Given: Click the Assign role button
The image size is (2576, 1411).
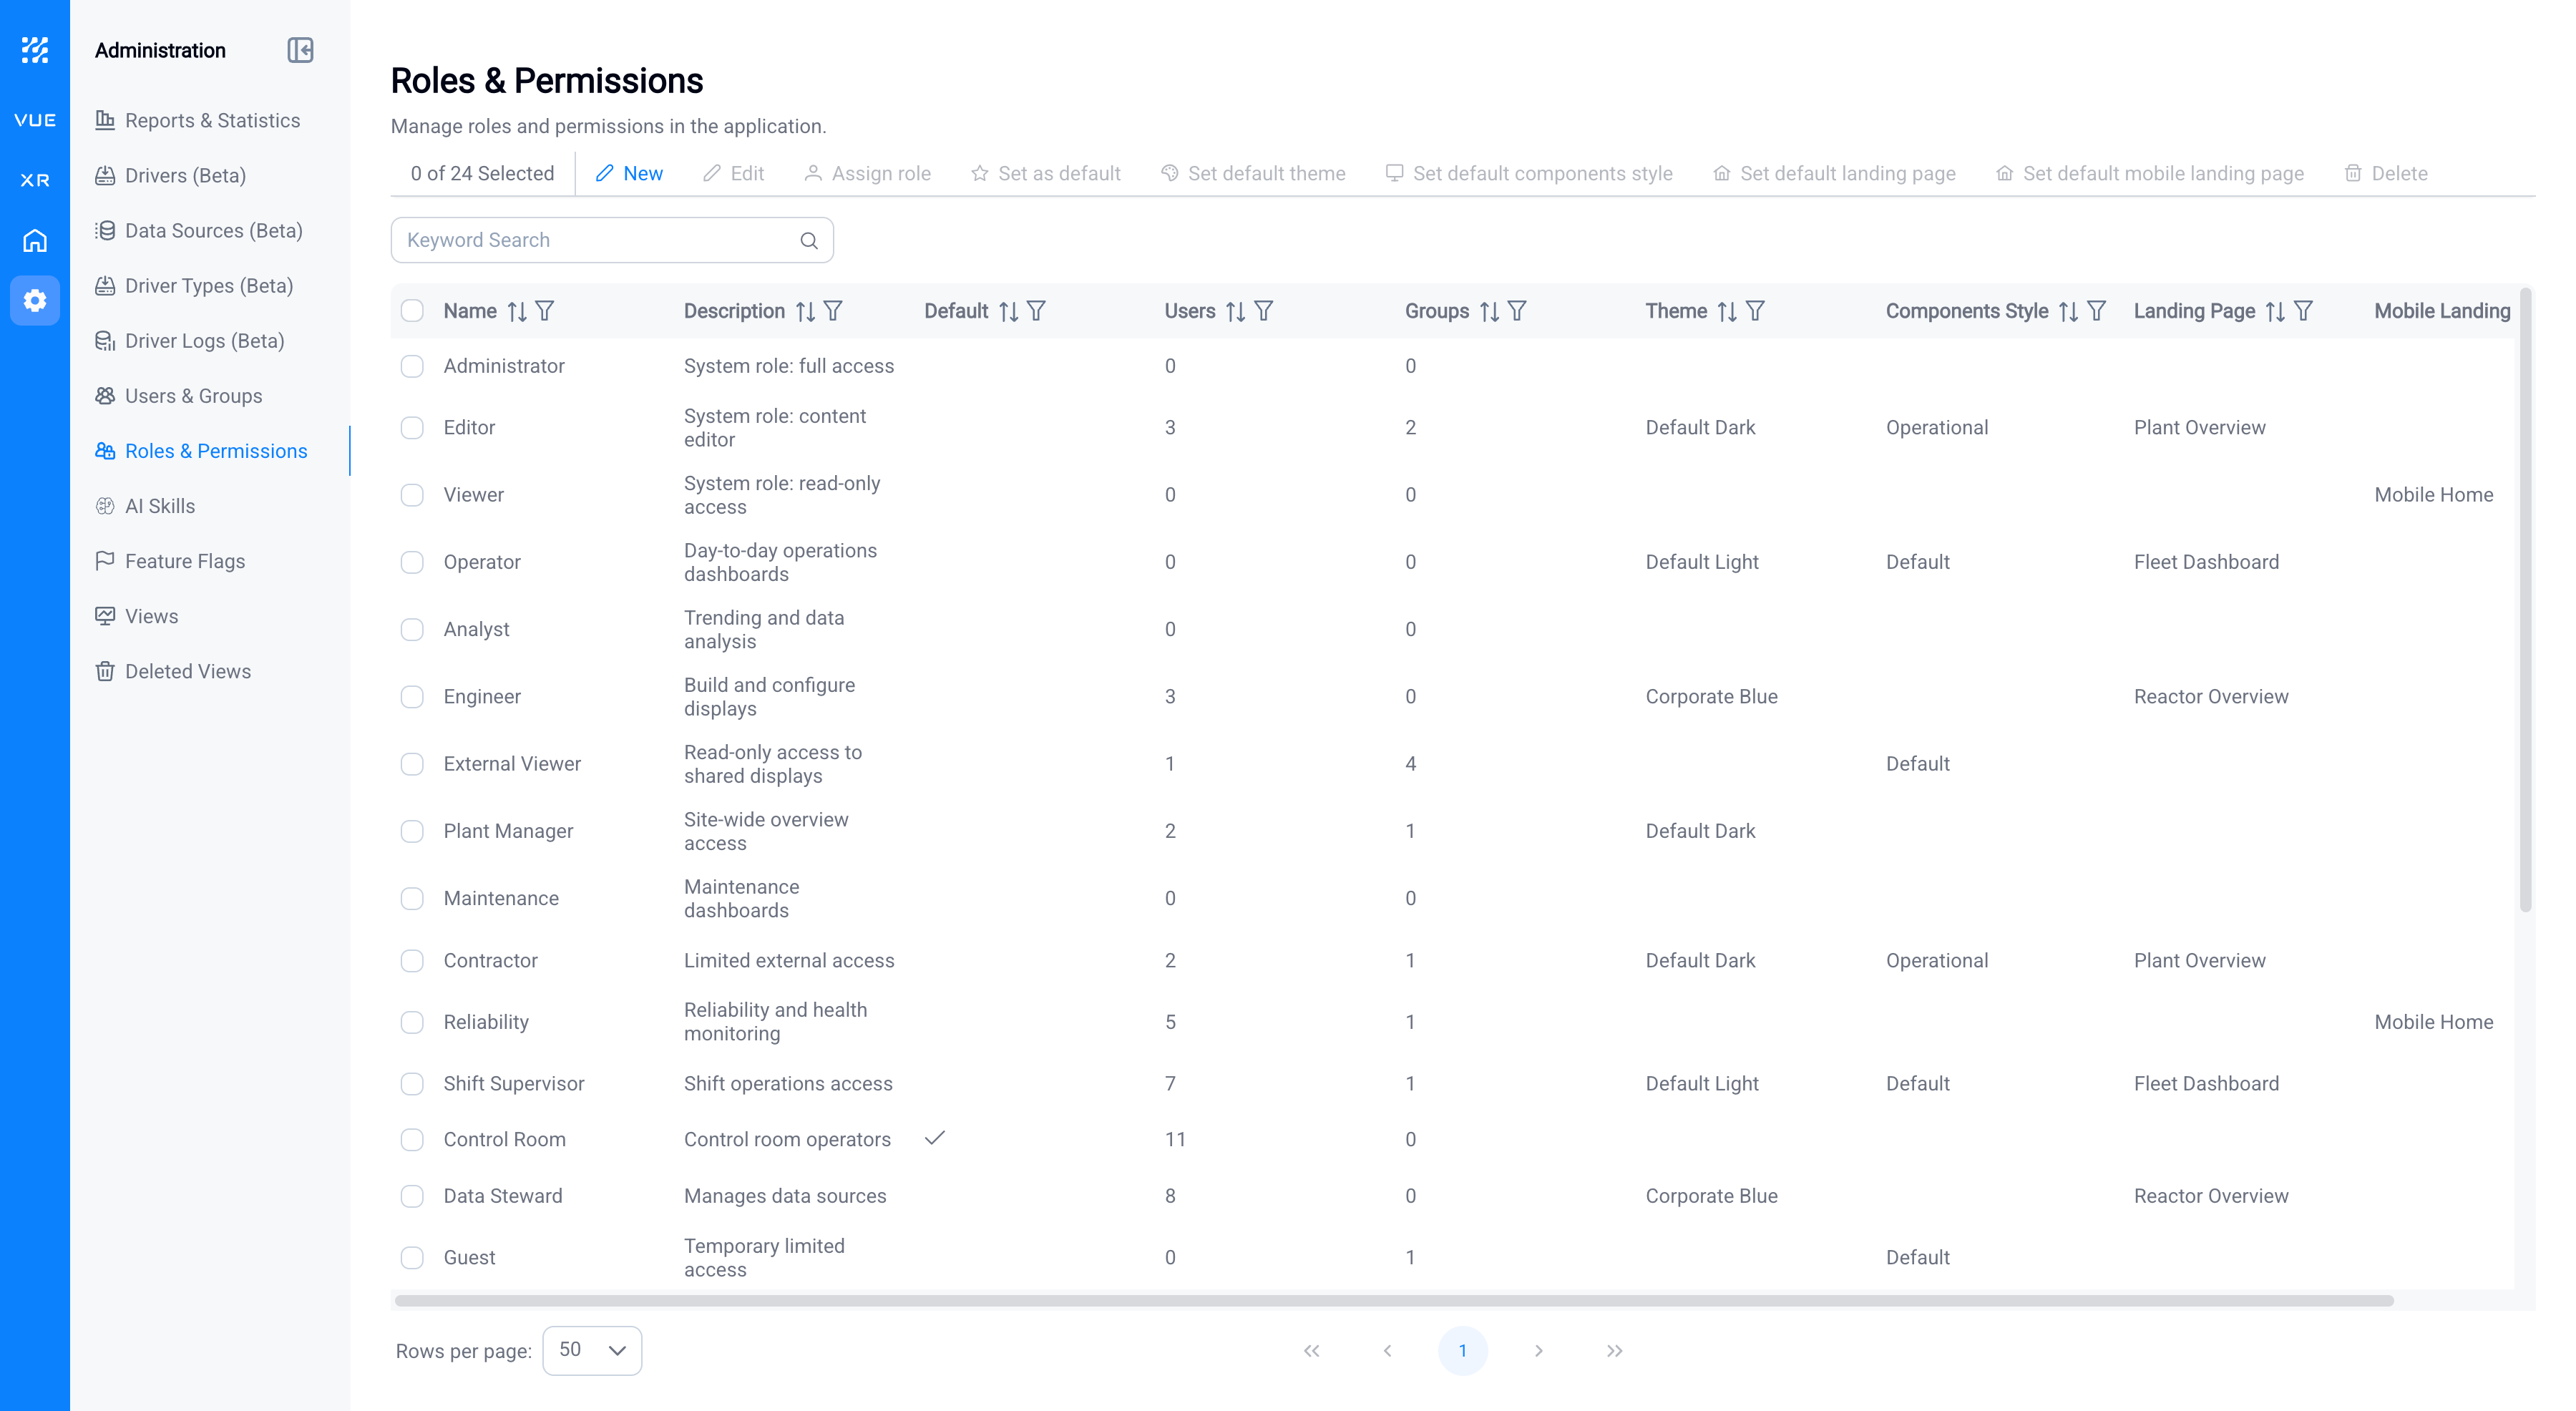Looking at the screenshot, I should click(x=867, y=173).
